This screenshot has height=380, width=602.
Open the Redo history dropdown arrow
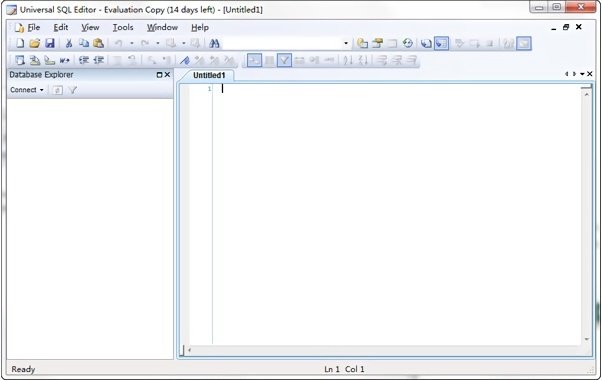coord(158,43)
